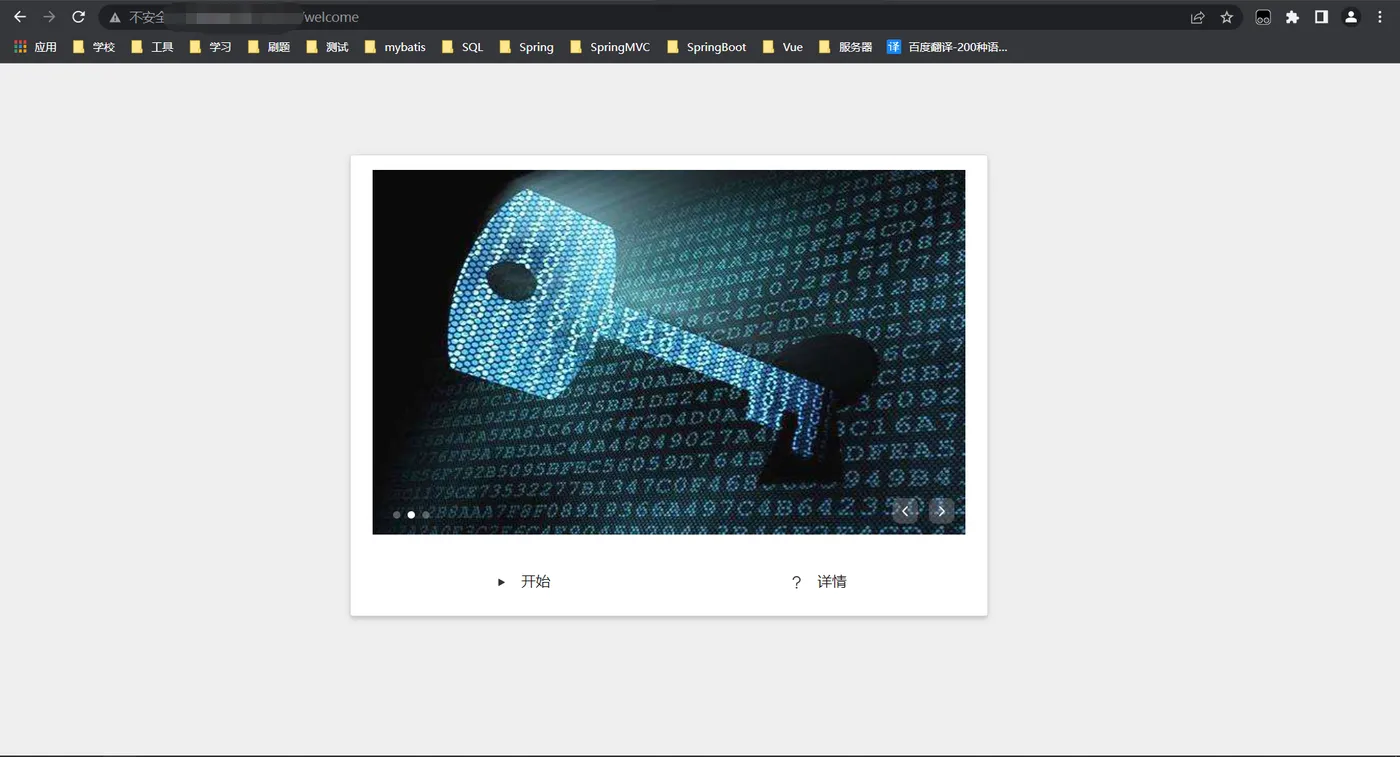Screen dimensions: 1400x757
Task: Jump to the first carousel dot
Action: pyautogui.click(x=397, y=515)
